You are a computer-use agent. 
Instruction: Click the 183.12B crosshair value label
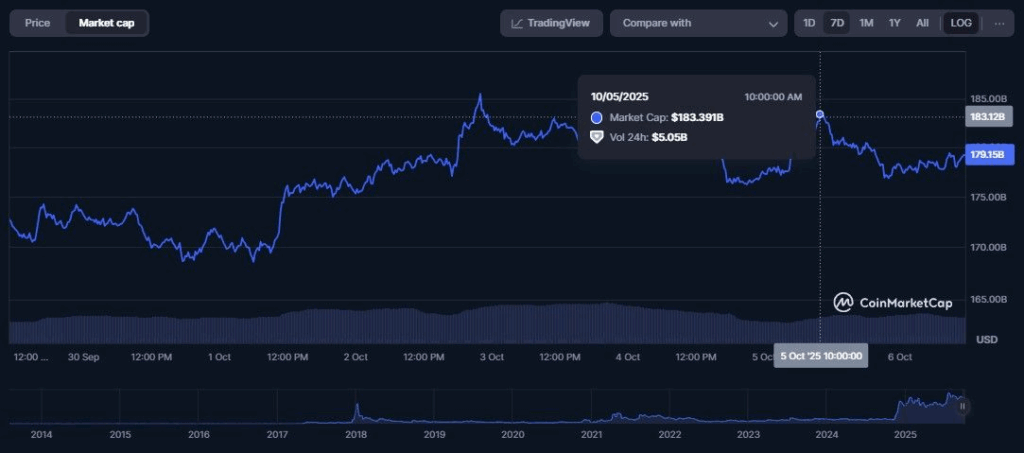point(987,118)
